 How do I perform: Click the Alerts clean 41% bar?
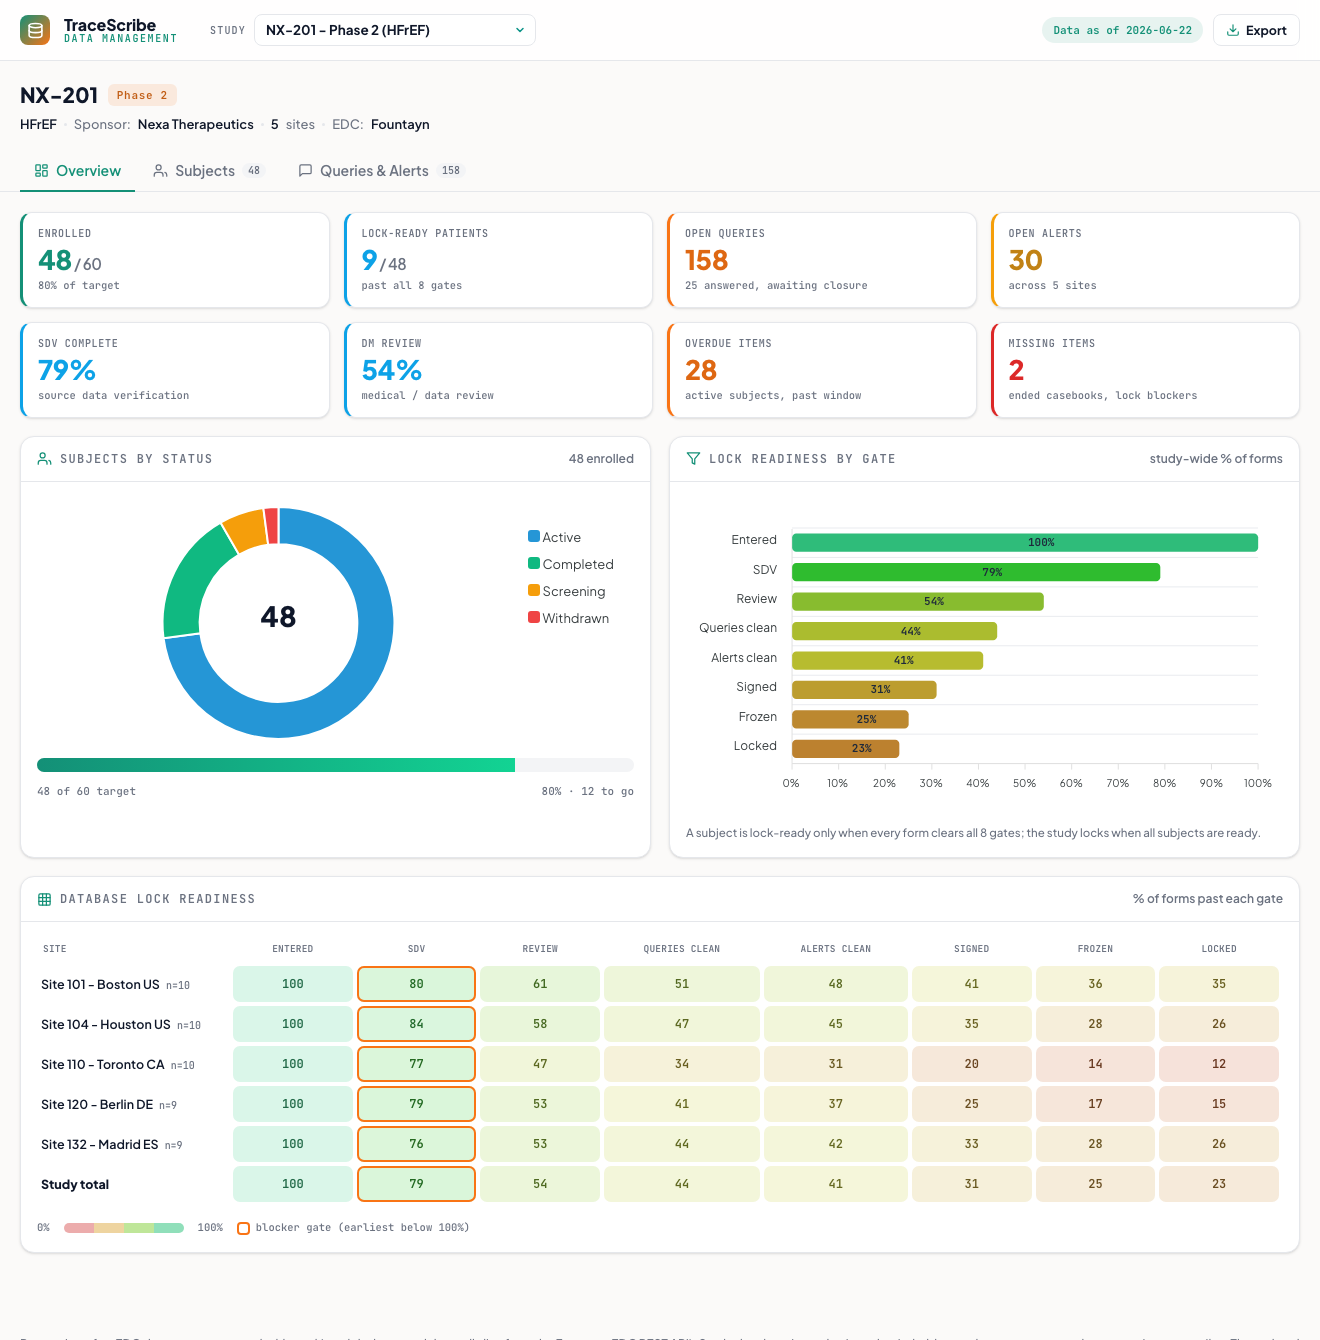(887, 660)
